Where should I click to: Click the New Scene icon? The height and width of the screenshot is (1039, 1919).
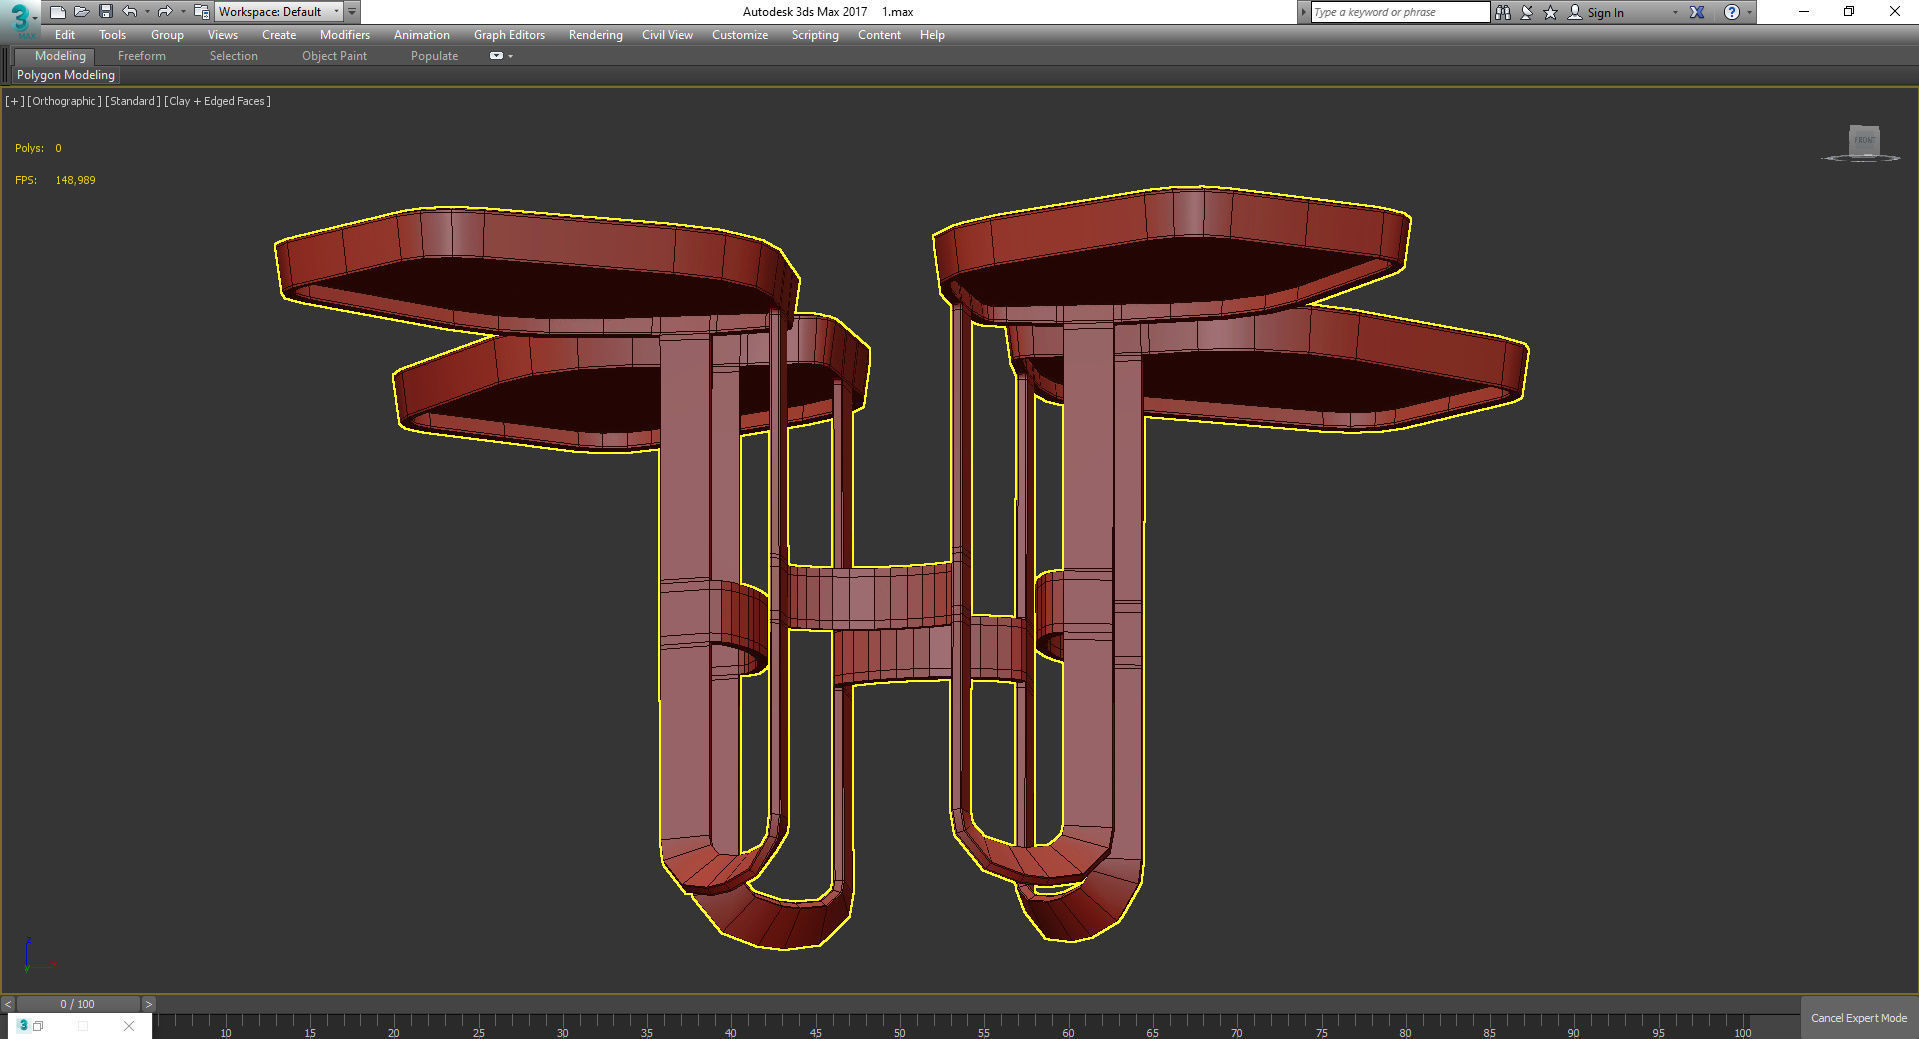58,12
